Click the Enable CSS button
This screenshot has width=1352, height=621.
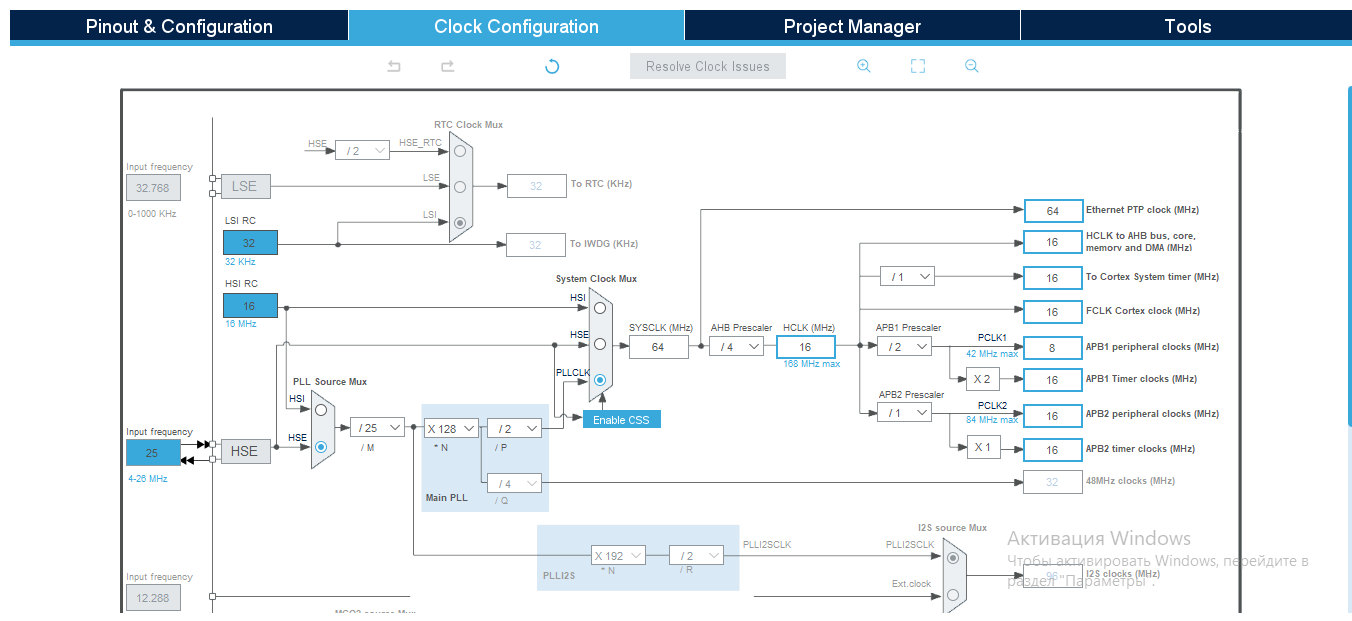tap(621, 419)
